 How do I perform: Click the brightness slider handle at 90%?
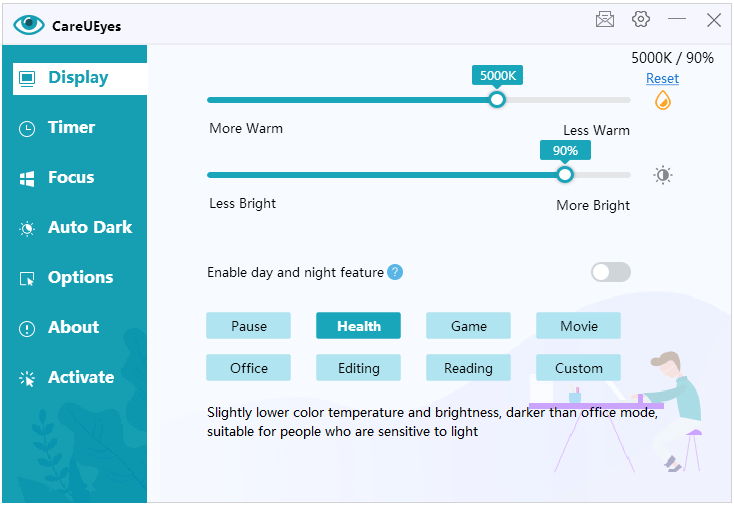pyautogui.click(x=565, y=174)
